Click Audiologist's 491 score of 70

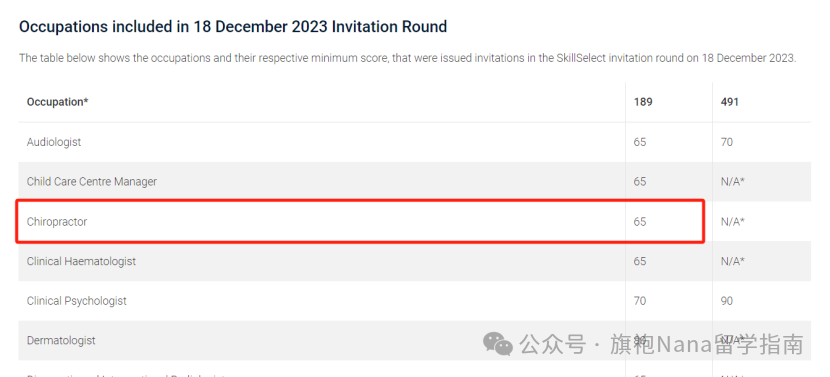[726, 142]
